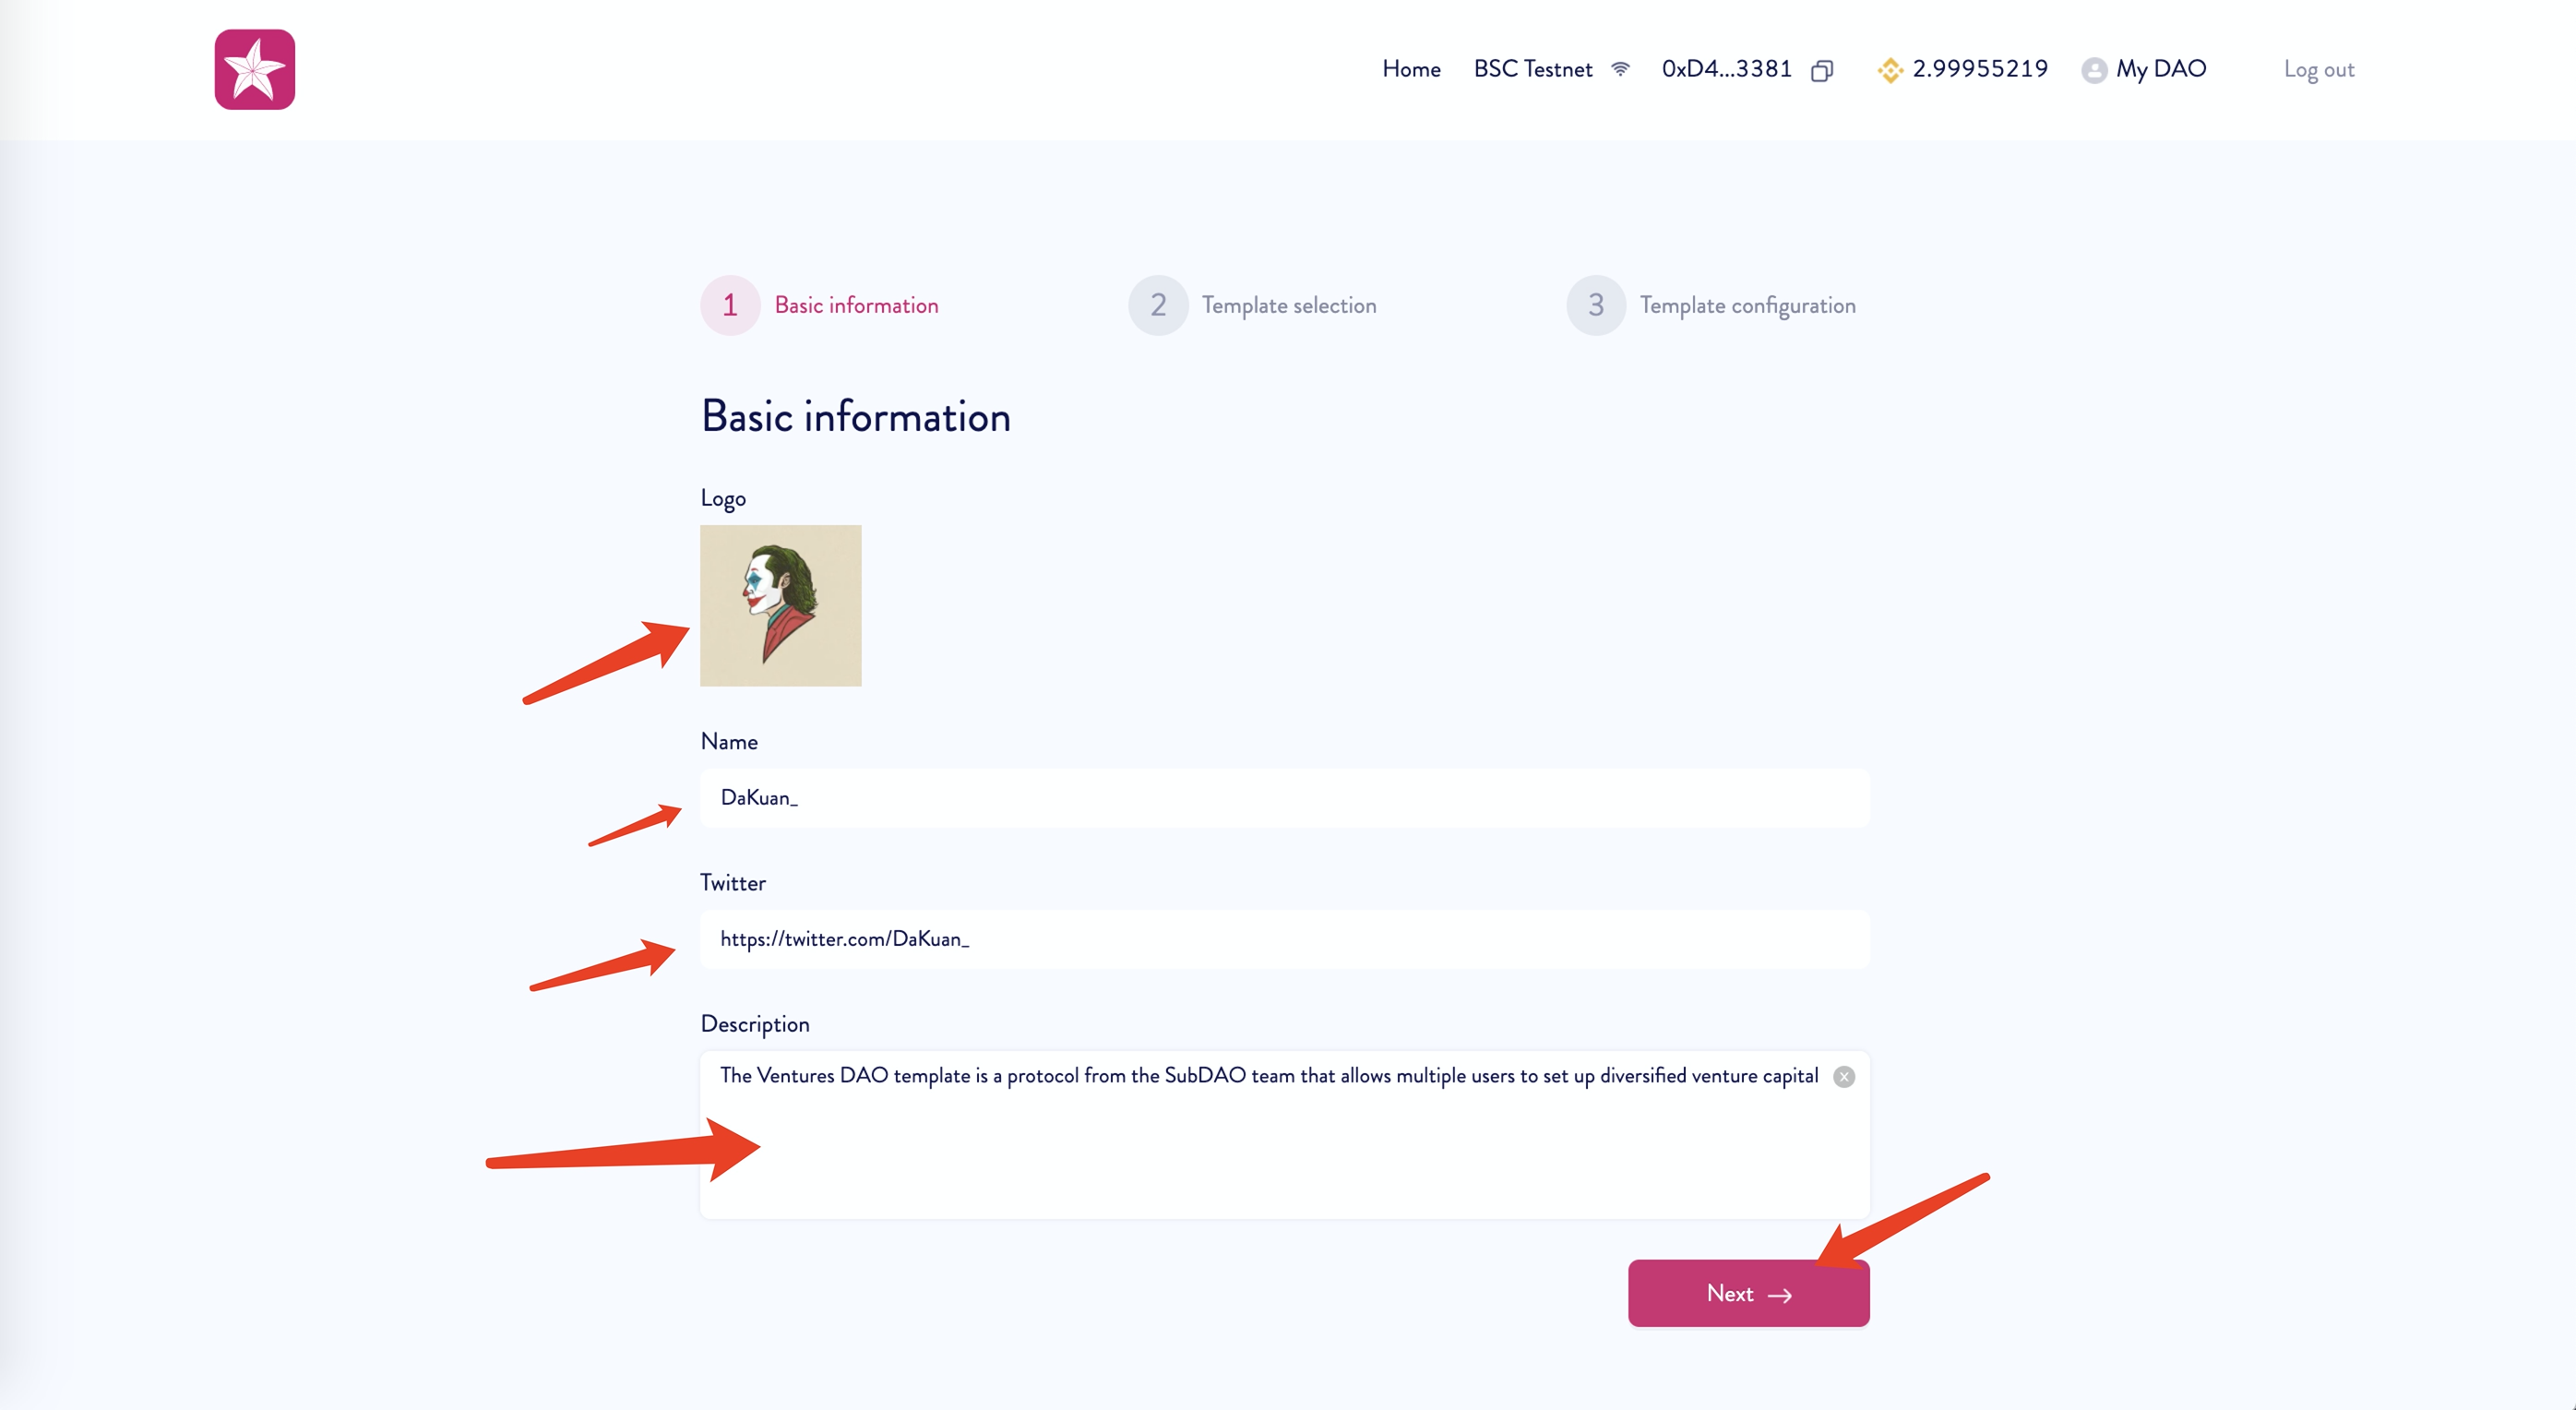Focus the Name input field
The image size is (2576, 1410).
(x=1284, y=797)
